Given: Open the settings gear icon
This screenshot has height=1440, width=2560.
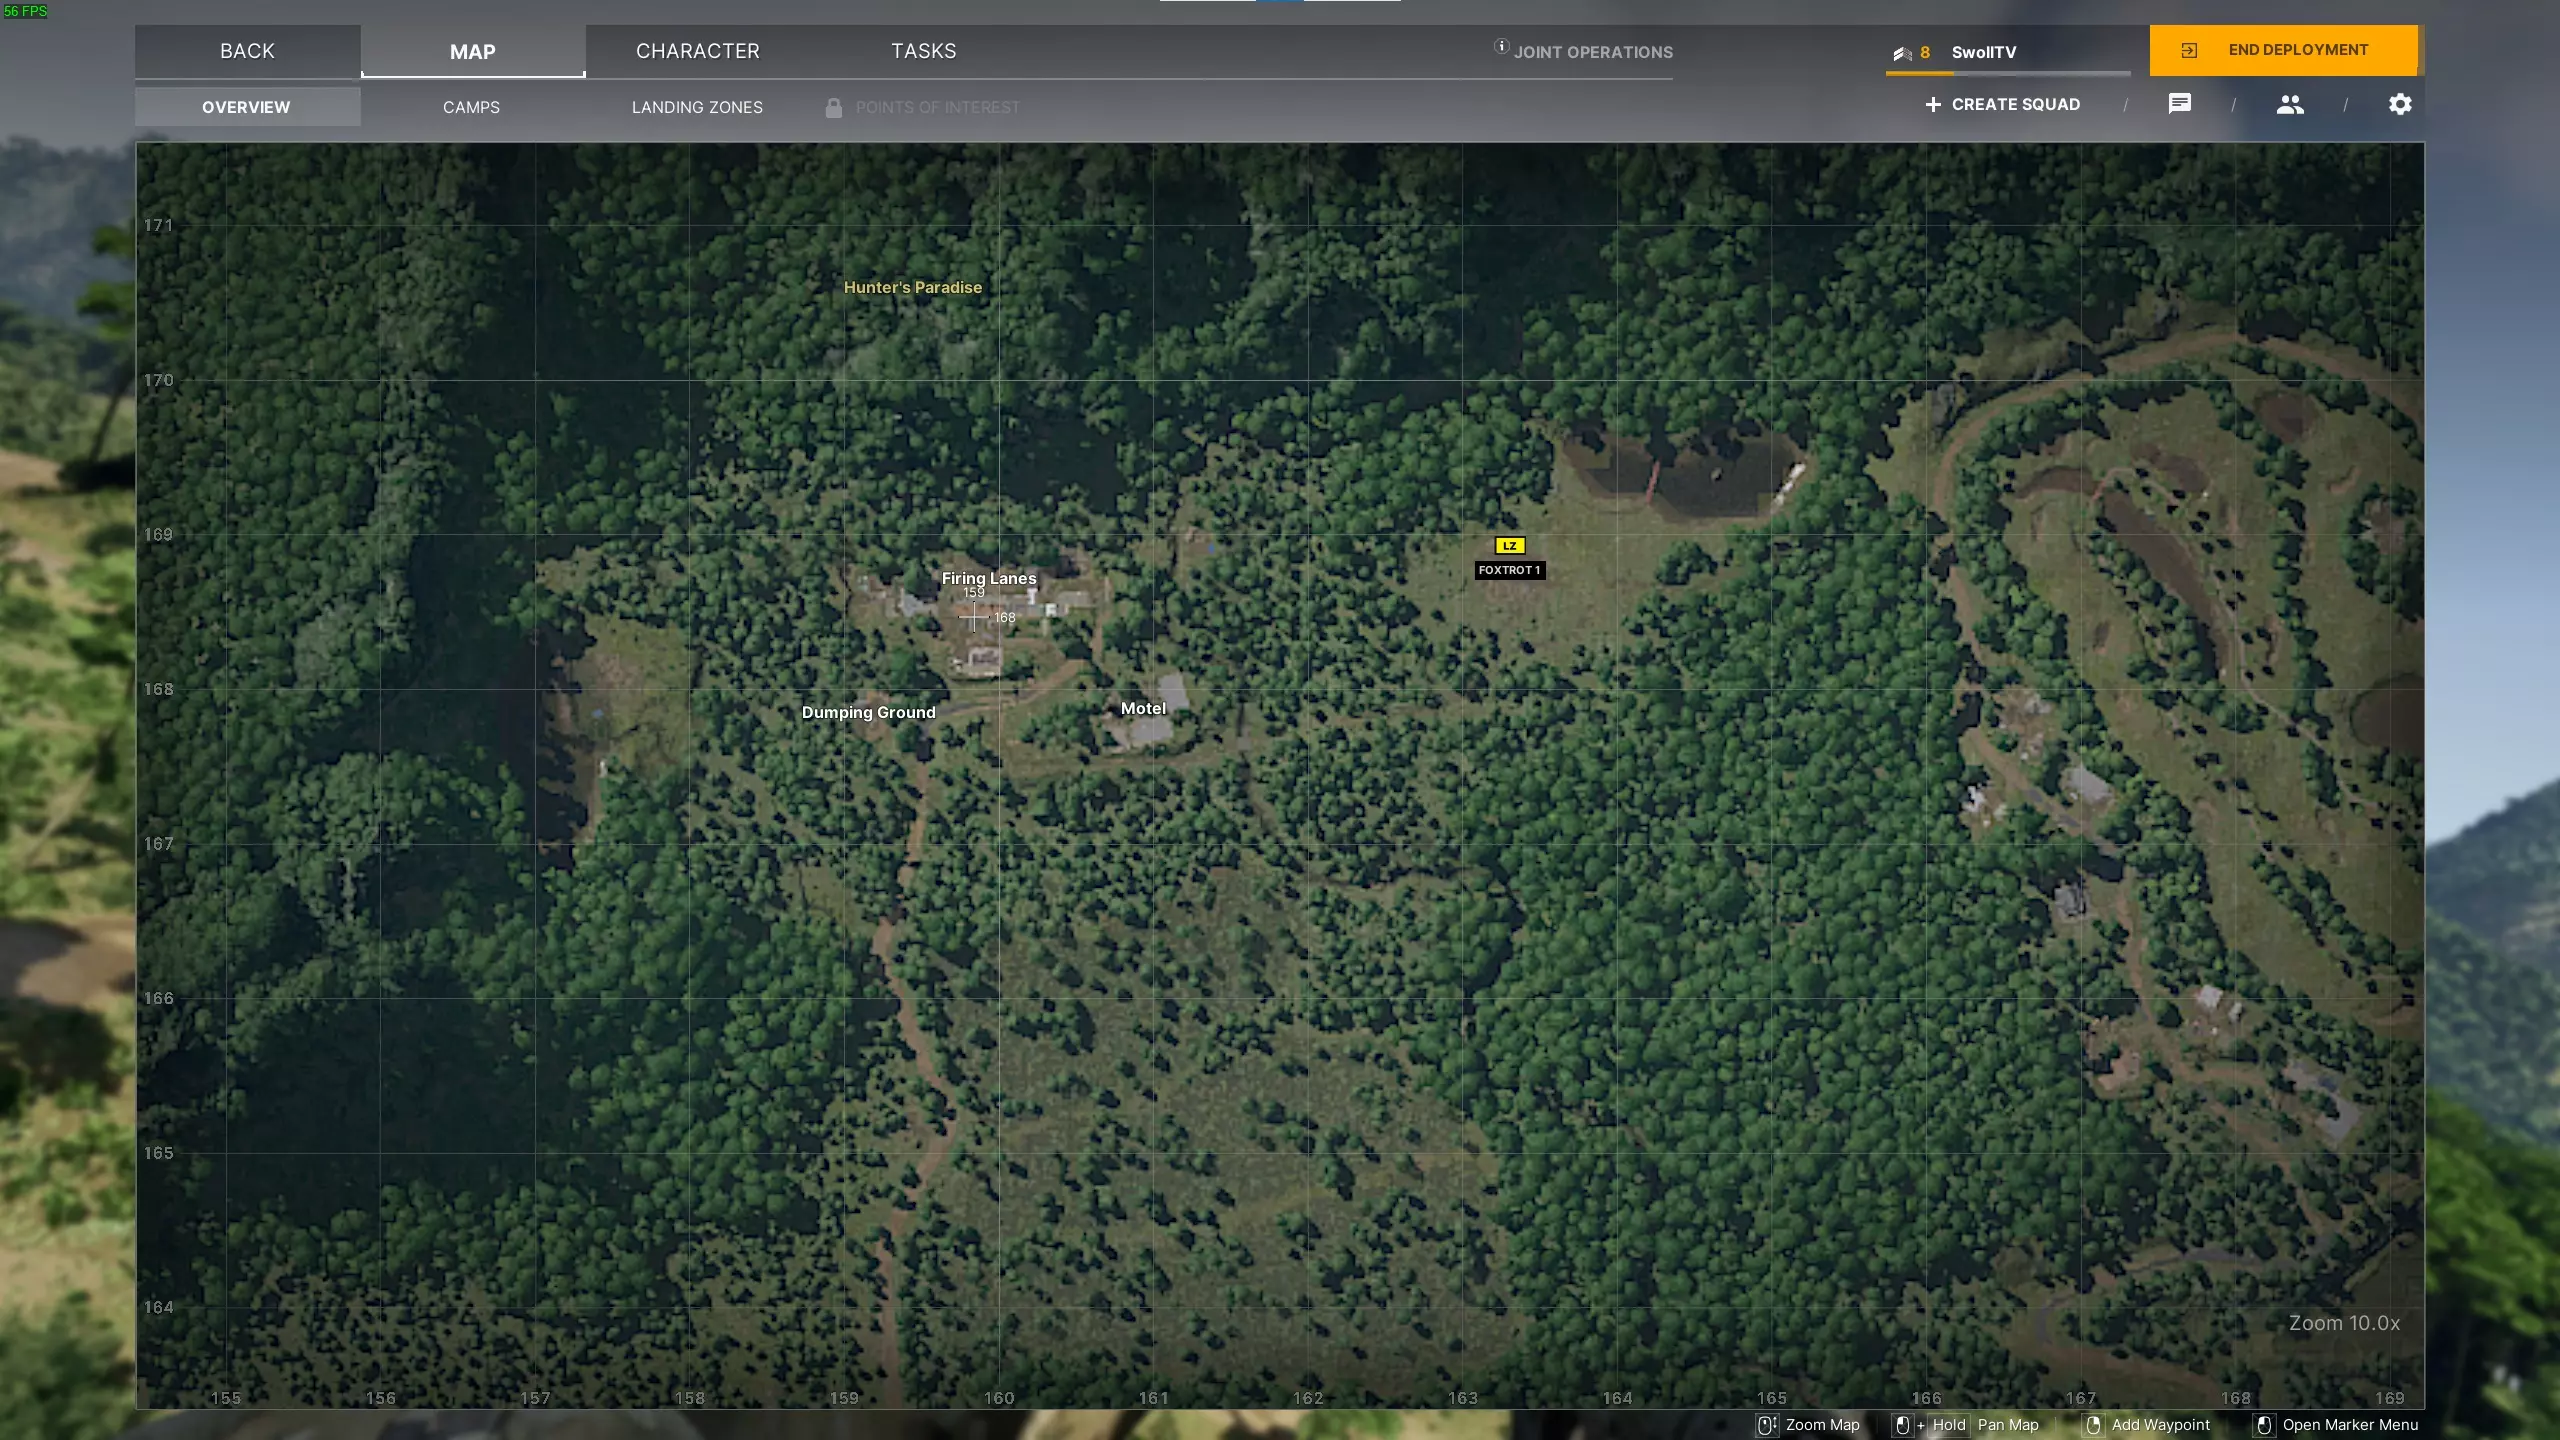Looking at the screenshot, I should pyautogui.click(x=2400, y=104).
